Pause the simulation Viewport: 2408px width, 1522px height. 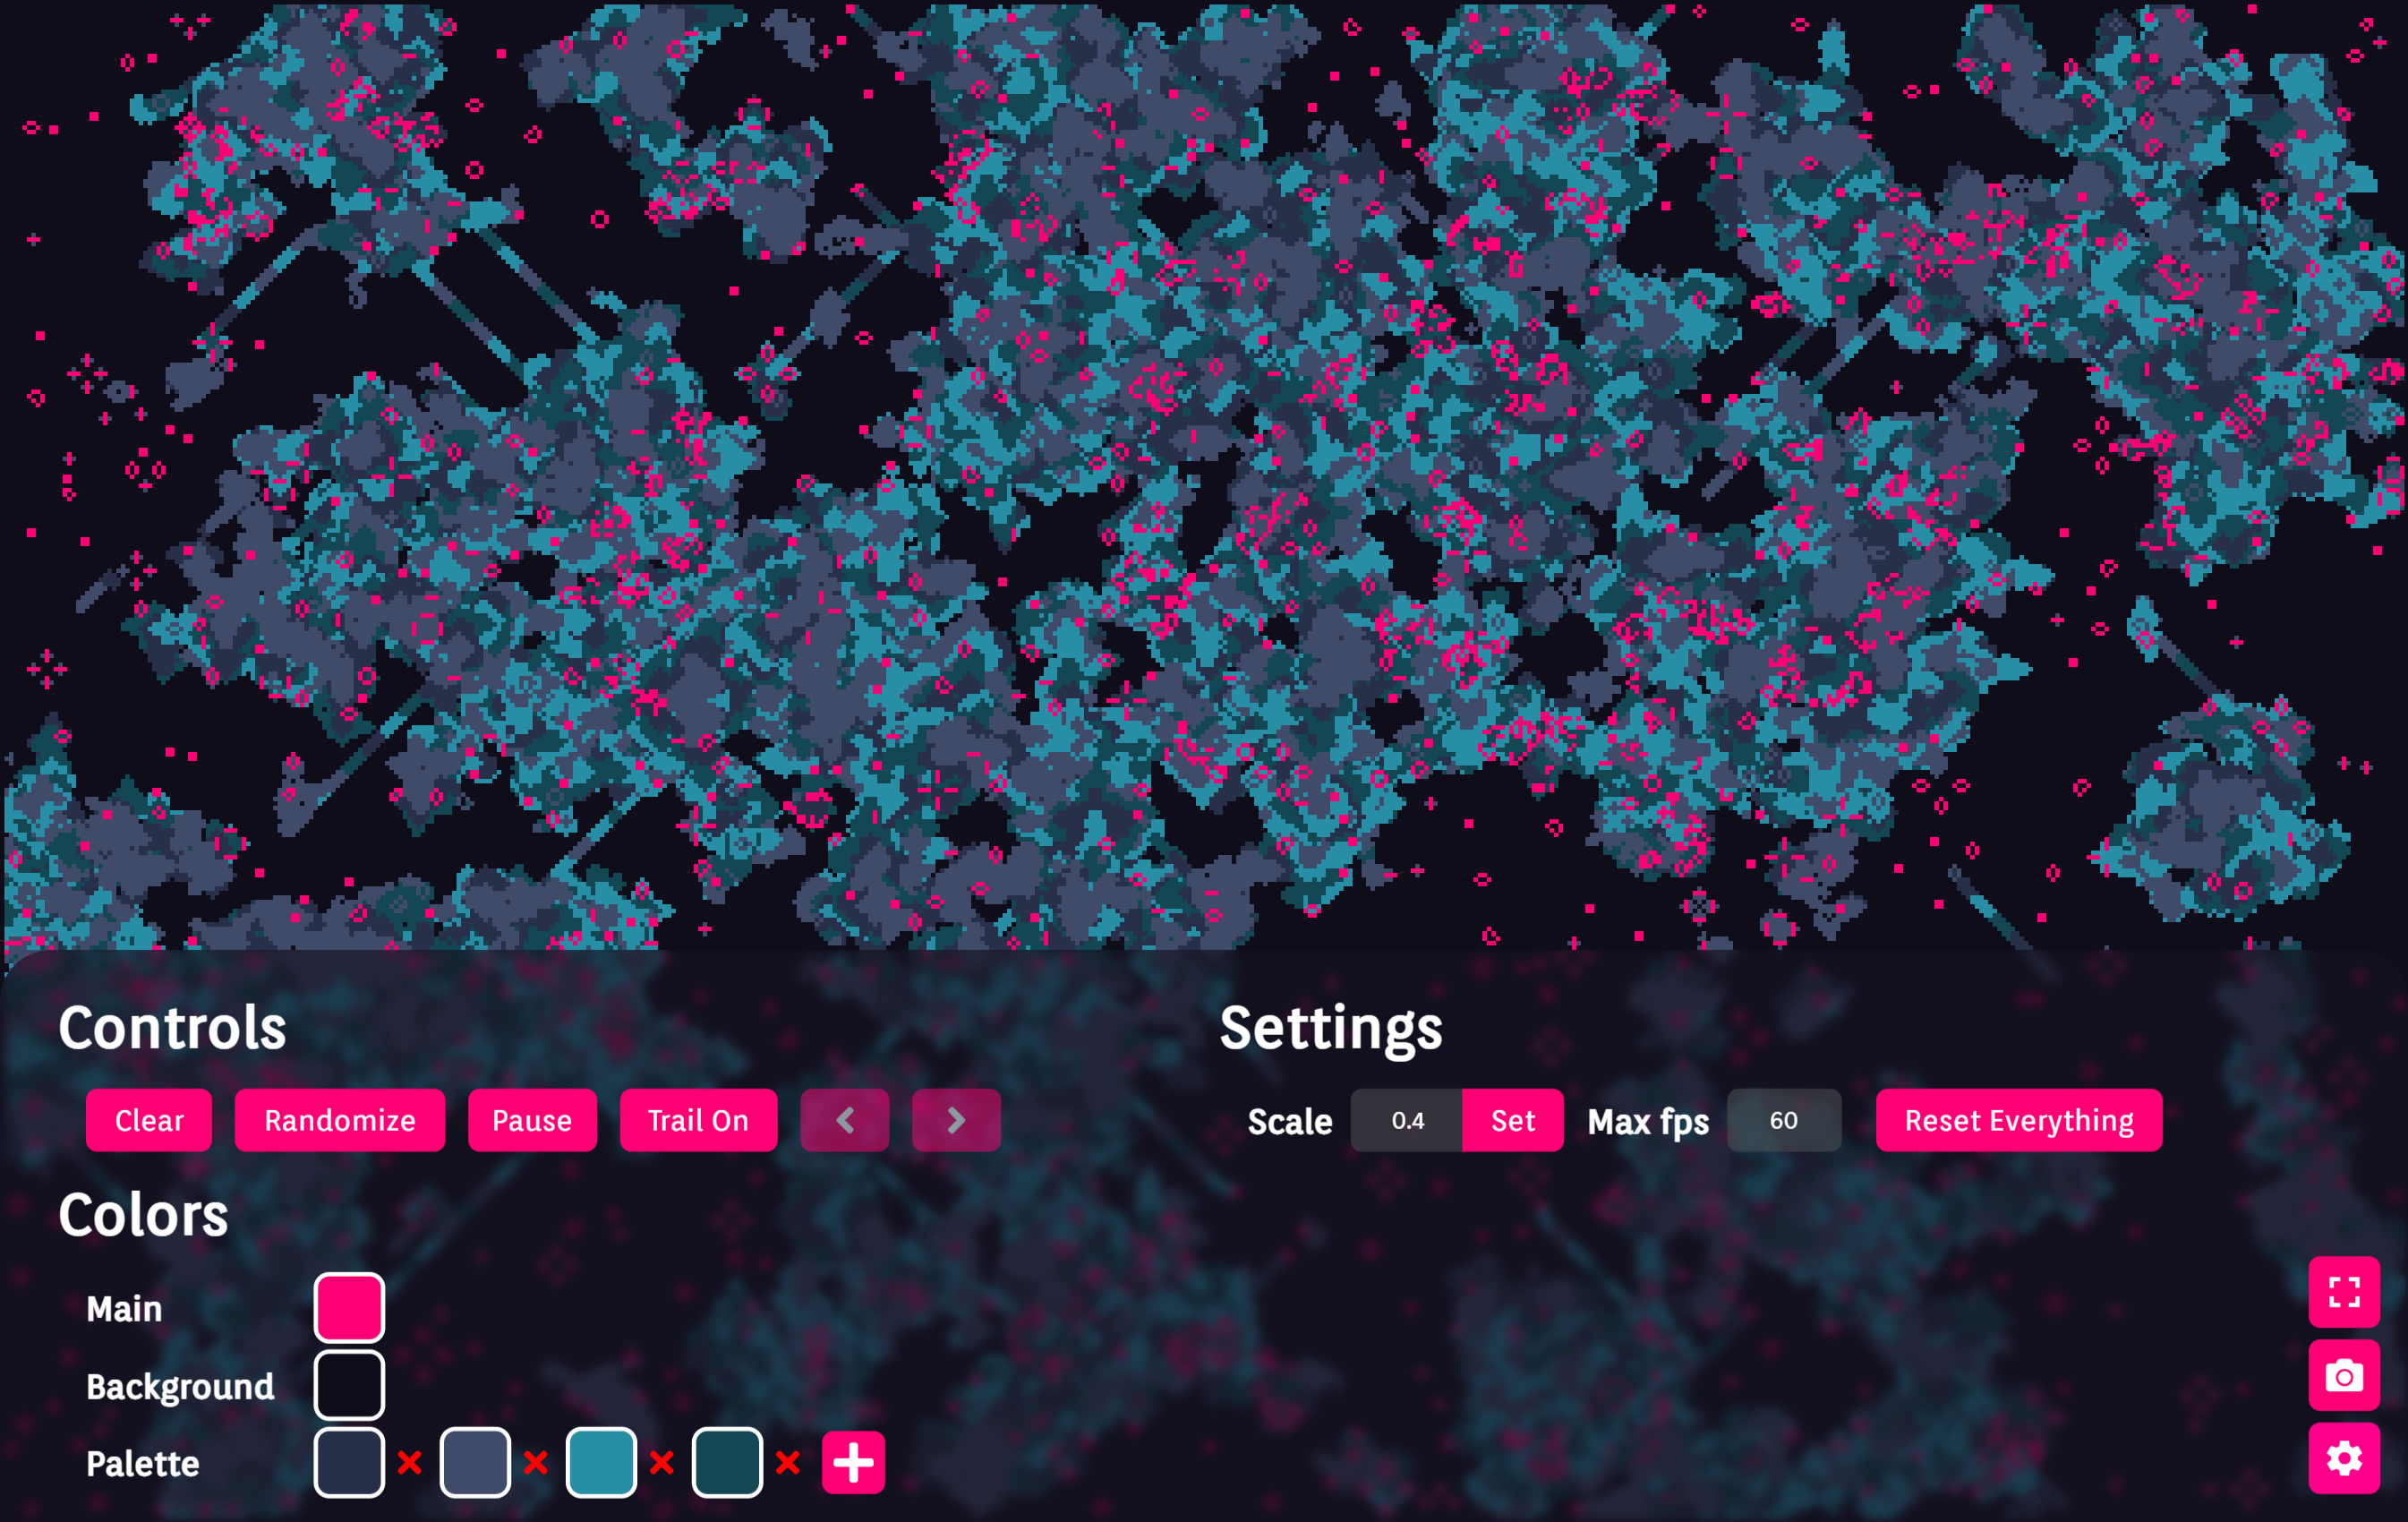coord(532,1120)
